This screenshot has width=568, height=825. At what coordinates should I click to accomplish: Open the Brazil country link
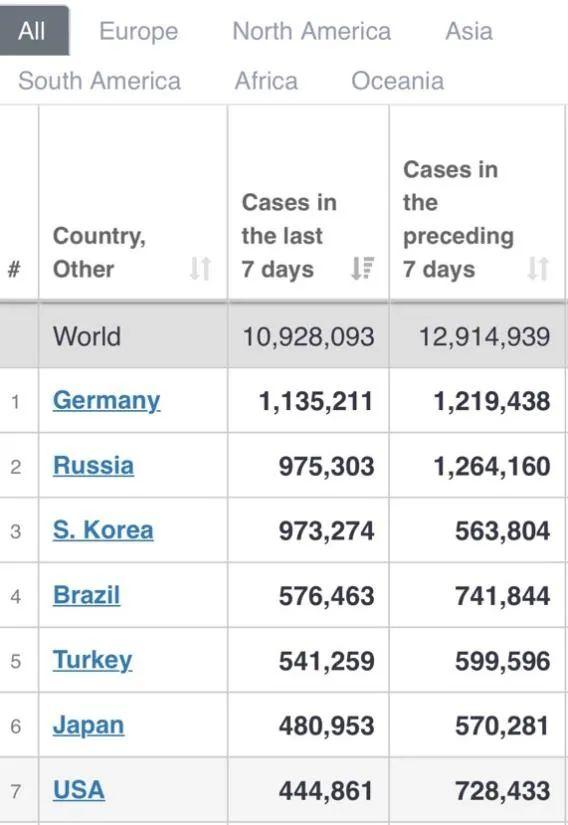87,595
